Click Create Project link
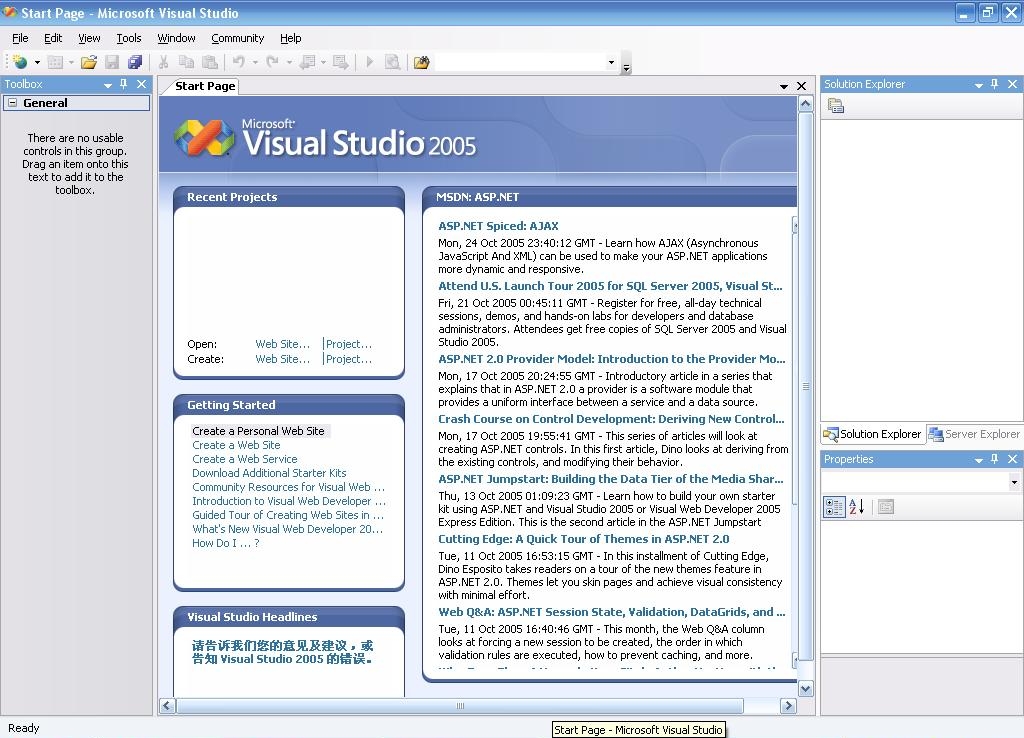 pos(349,359)
